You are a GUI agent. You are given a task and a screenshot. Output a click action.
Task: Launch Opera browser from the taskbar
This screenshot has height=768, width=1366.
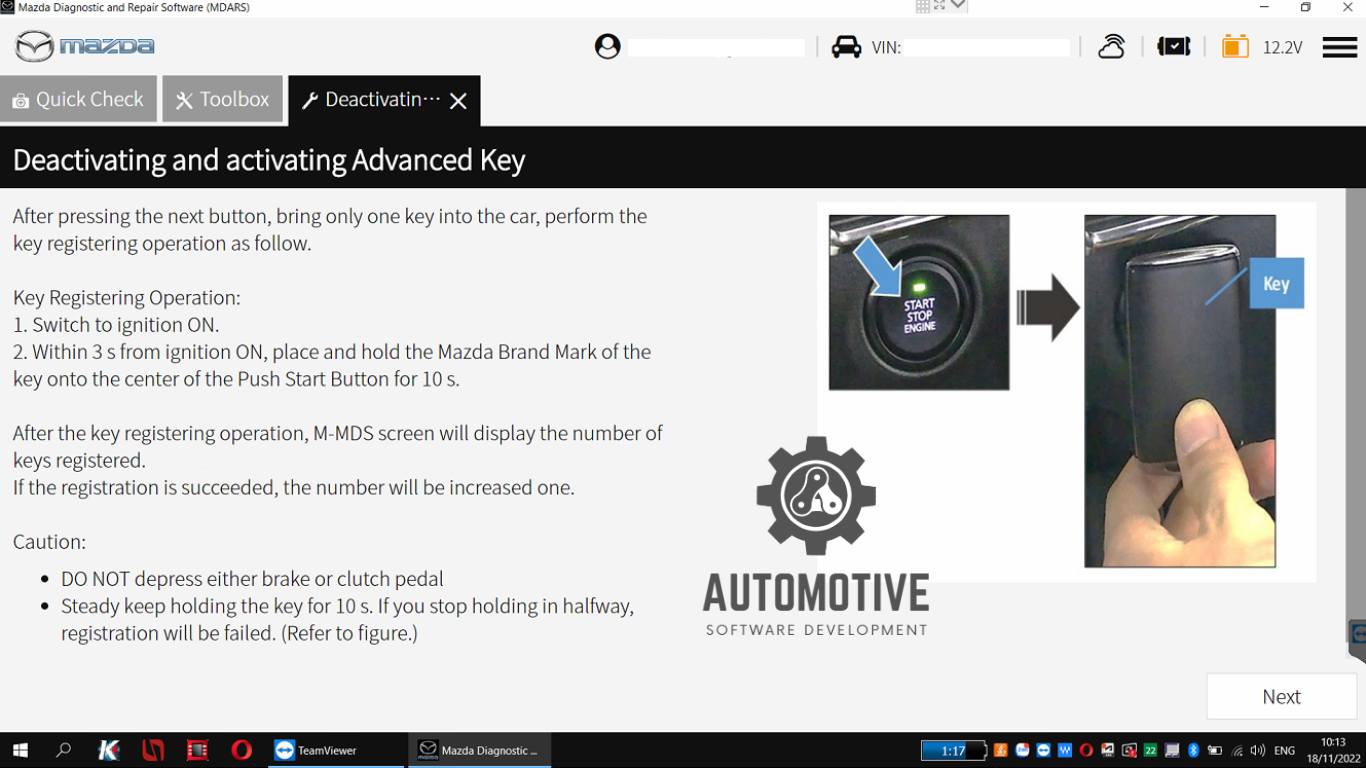pos(242,750)
